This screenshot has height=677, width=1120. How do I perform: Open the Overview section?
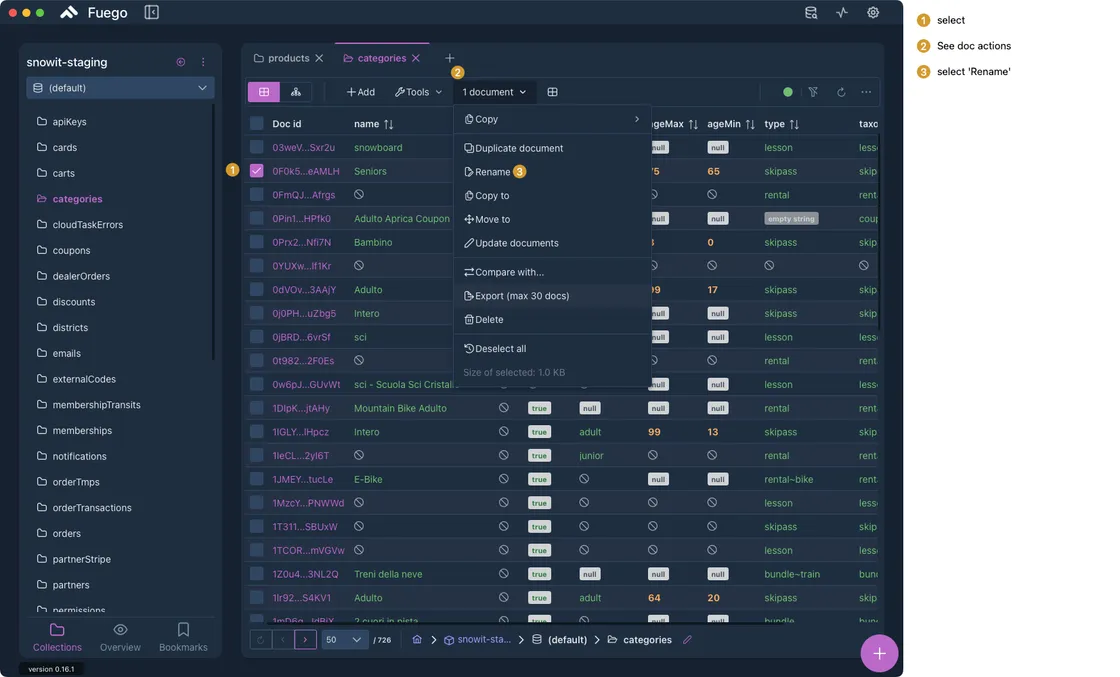(120, 637)
